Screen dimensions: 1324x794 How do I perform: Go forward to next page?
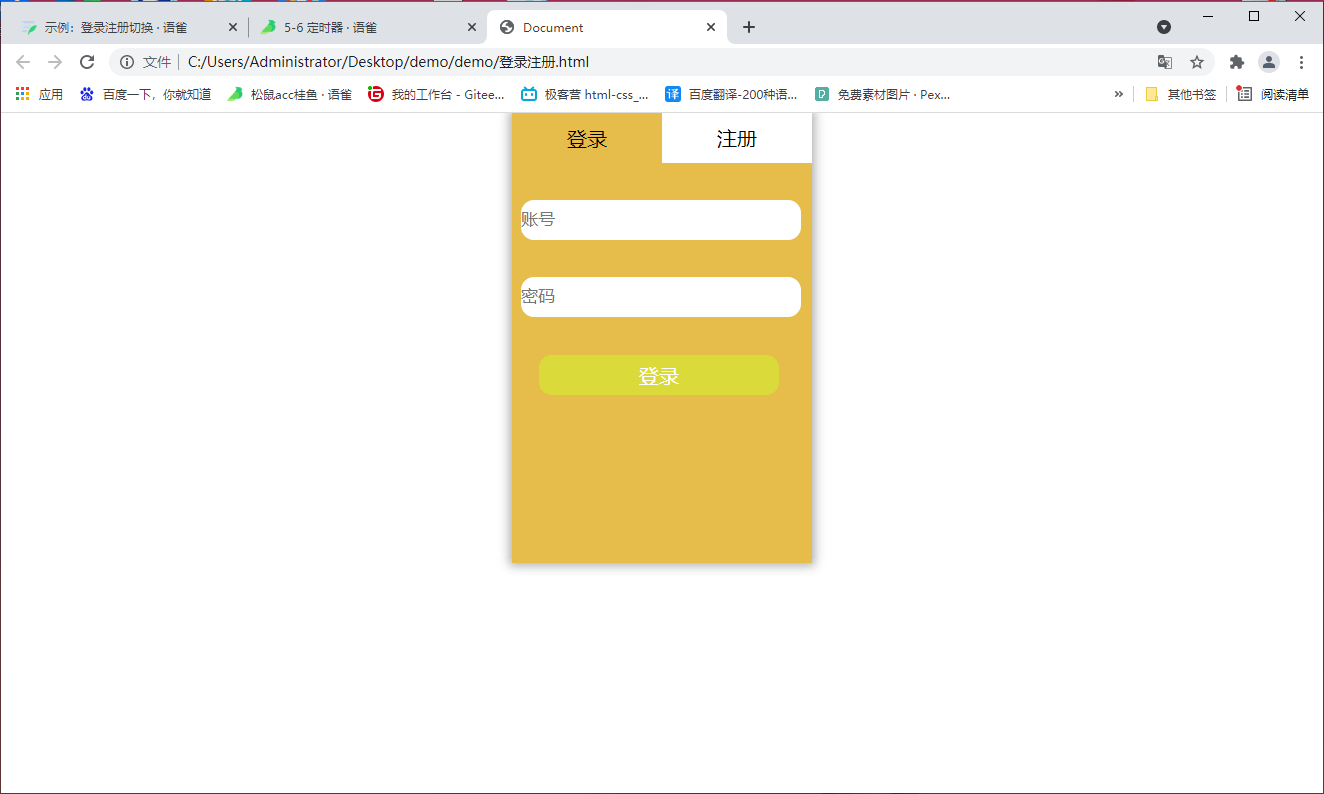(55, 62)
